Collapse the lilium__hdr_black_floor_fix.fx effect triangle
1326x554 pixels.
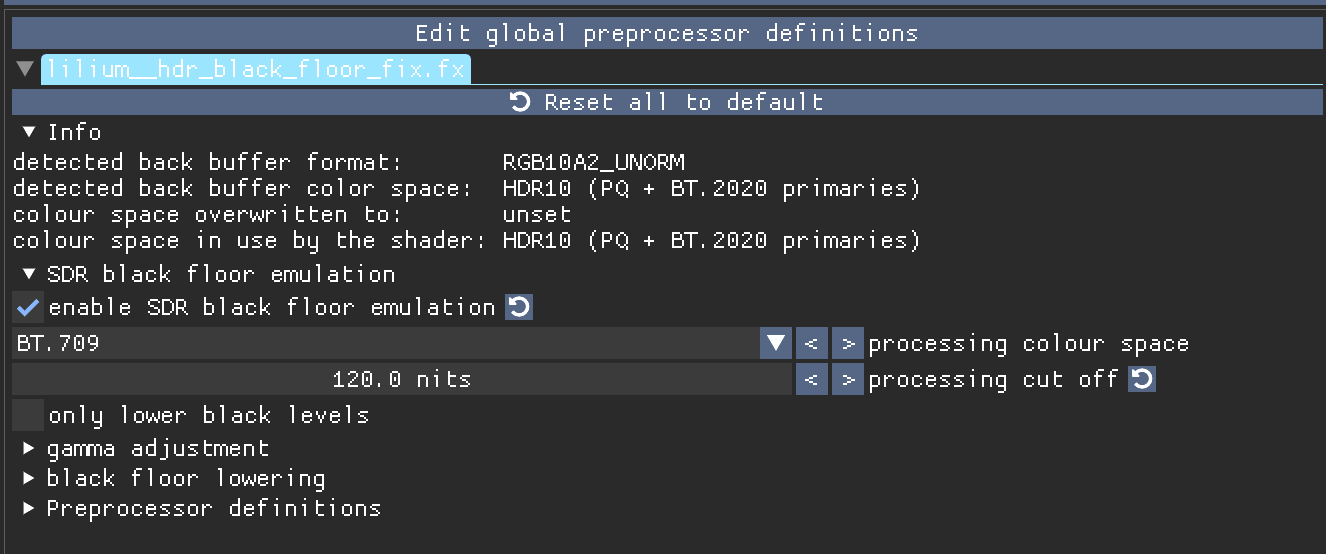[x=25, y=70]
